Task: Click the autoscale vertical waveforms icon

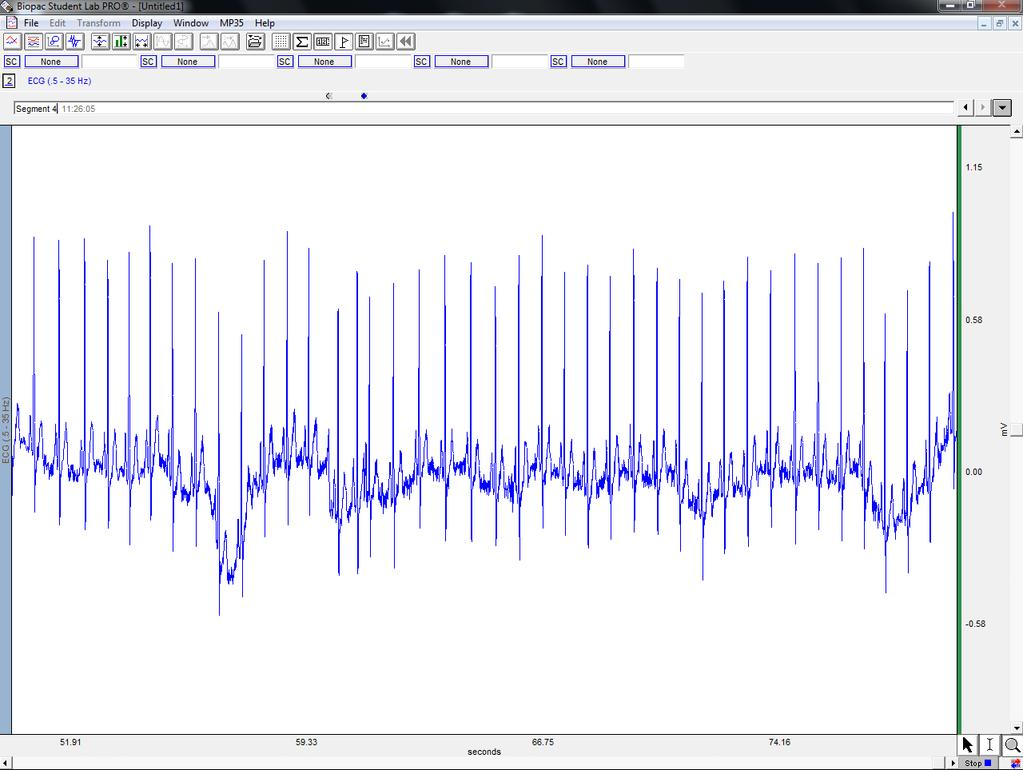Action: point(100,42)
